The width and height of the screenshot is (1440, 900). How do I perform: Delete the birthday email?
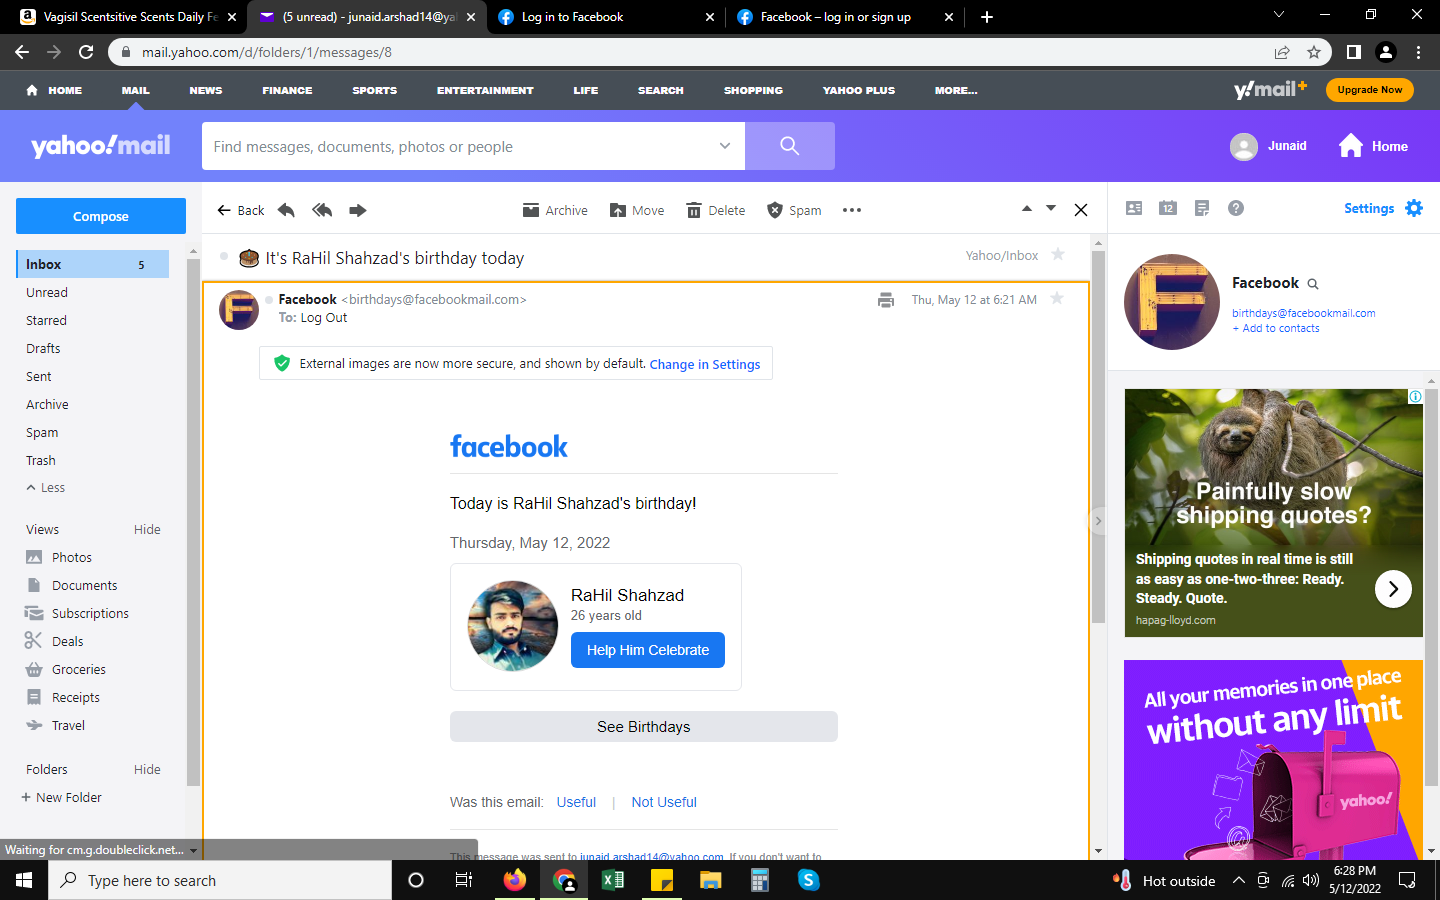tap(715, 210)
